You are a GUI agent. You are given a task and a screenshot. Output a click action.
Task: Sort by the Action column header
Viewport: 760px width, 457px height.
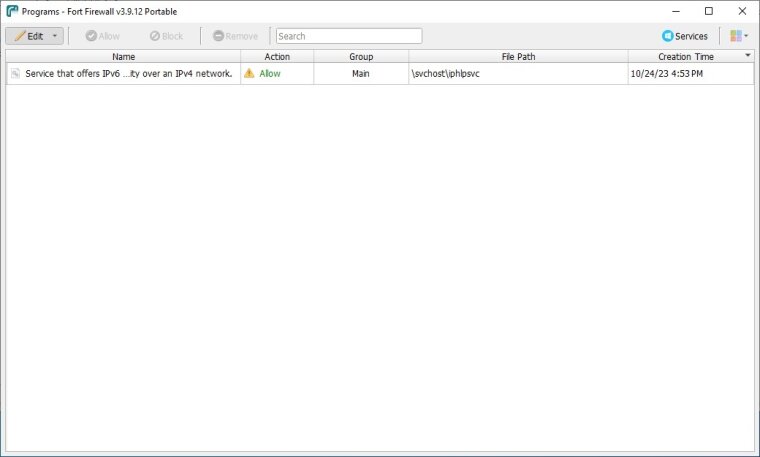click(277, 57)
